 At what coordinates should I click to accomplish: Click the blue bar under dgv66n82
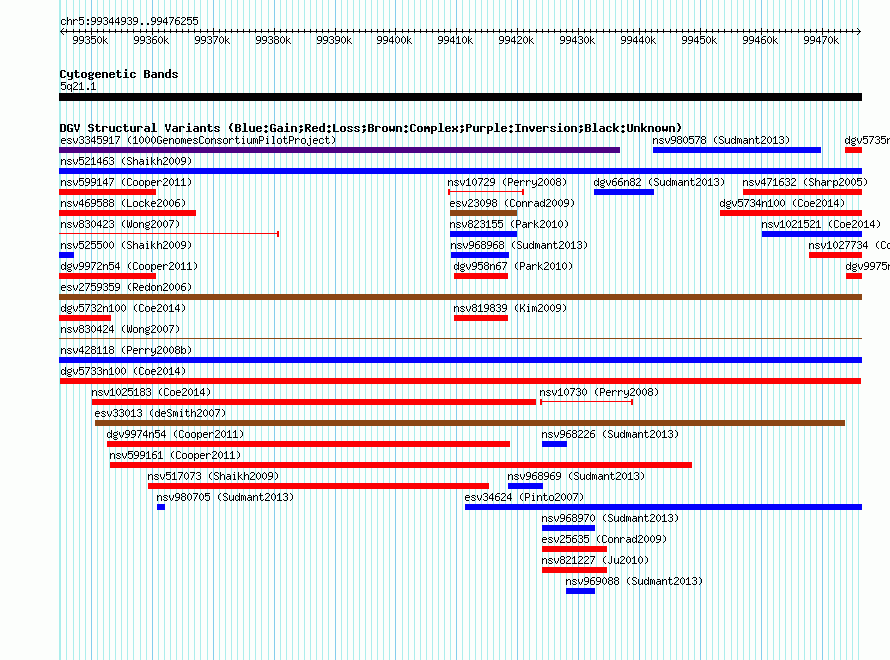[x=624, y=192]
